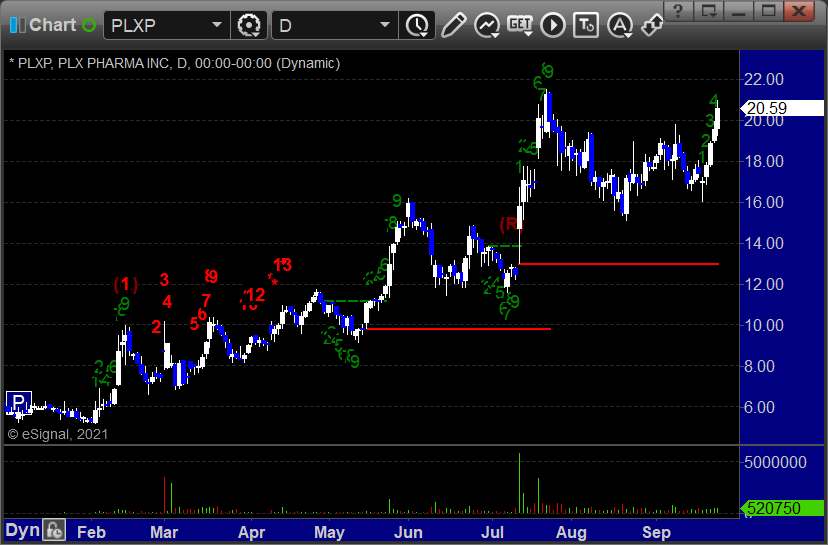Image resolution: width=828 pixels, height=545 pixels.
Task: Click the chart title PLX PHARMA INC text
Action: point(114,63)
